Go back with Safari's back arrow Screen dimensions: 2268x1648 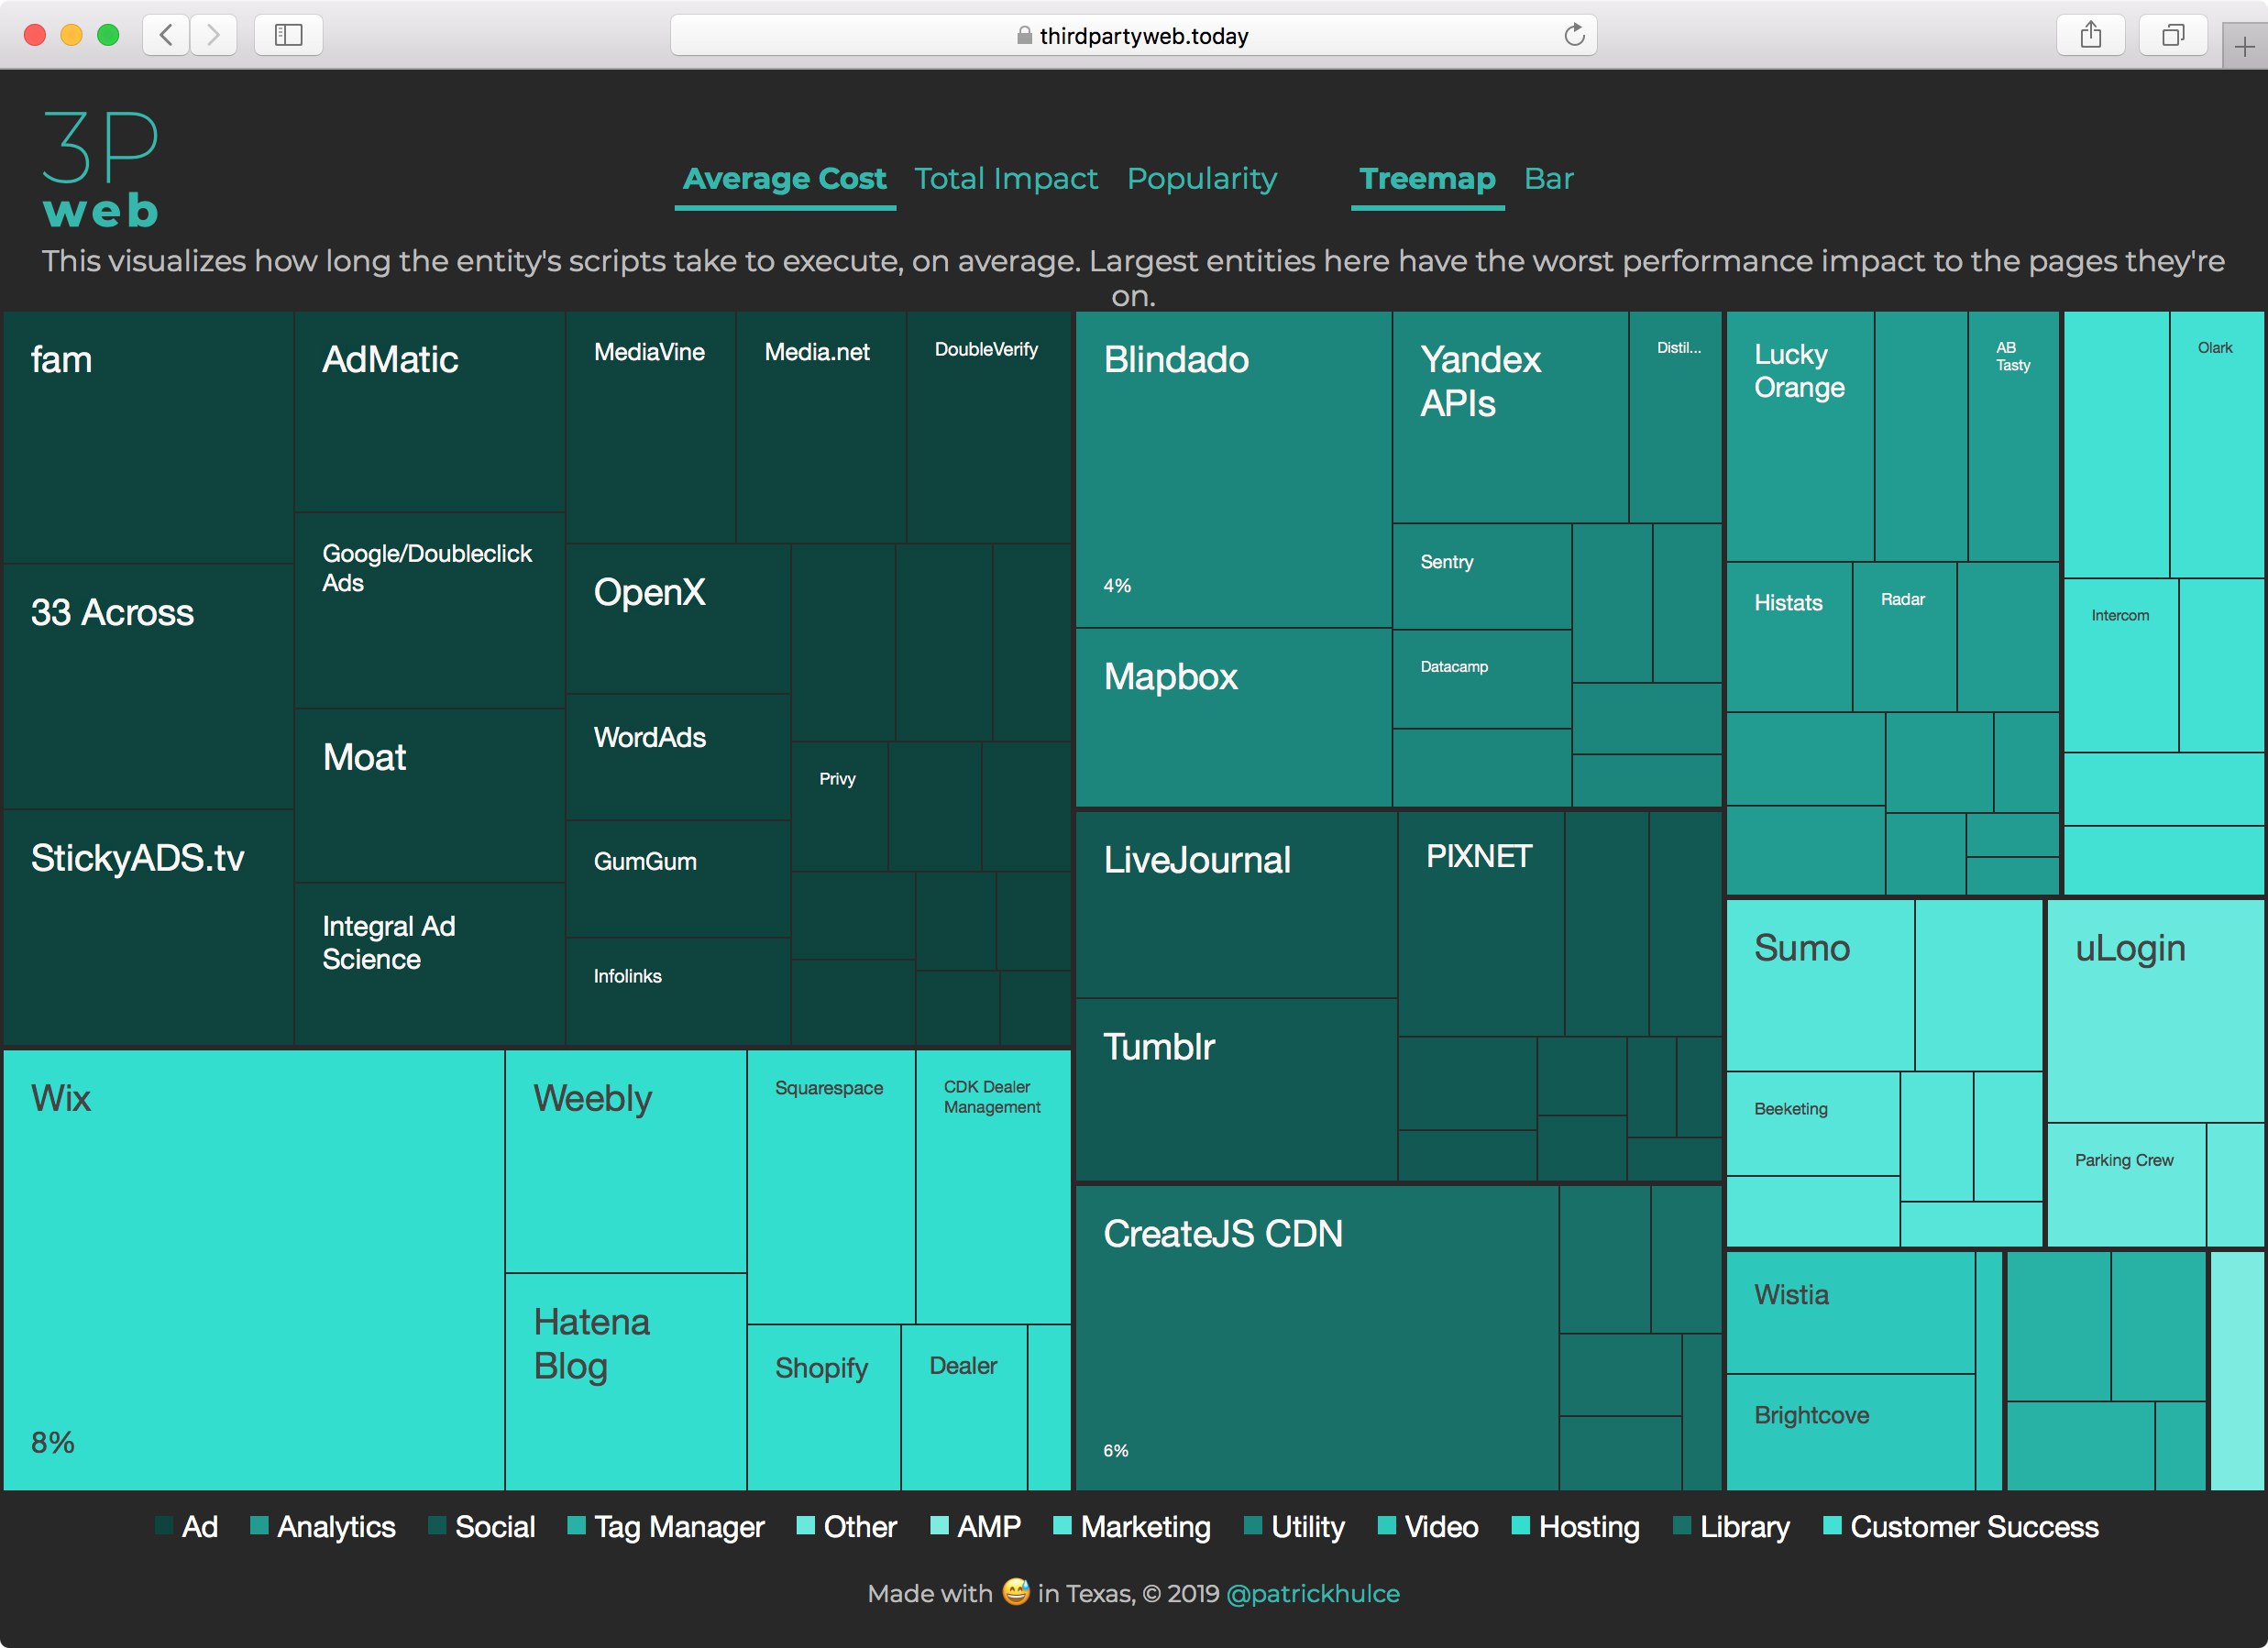pos(166,35)
